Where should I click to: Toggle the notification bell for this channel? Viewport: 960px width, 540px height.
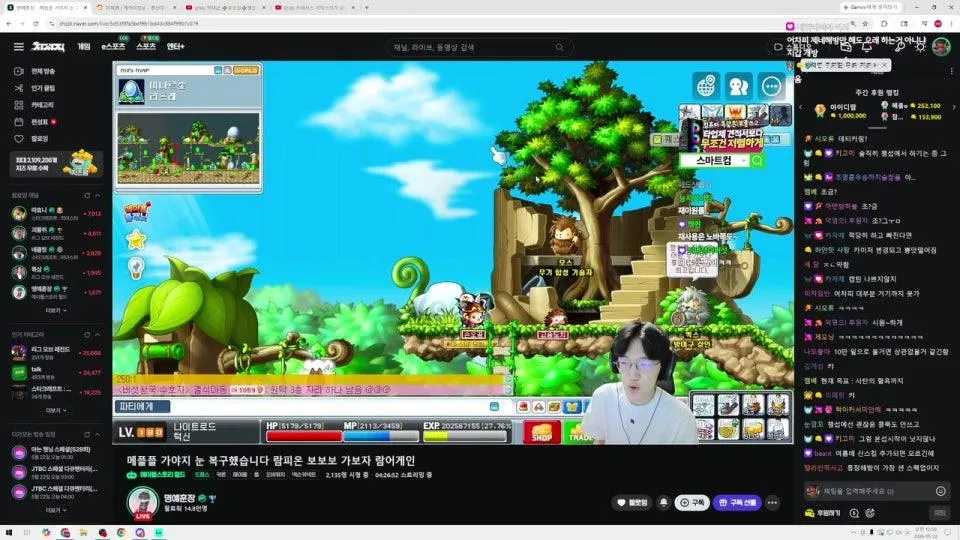[x=664, y=503]
